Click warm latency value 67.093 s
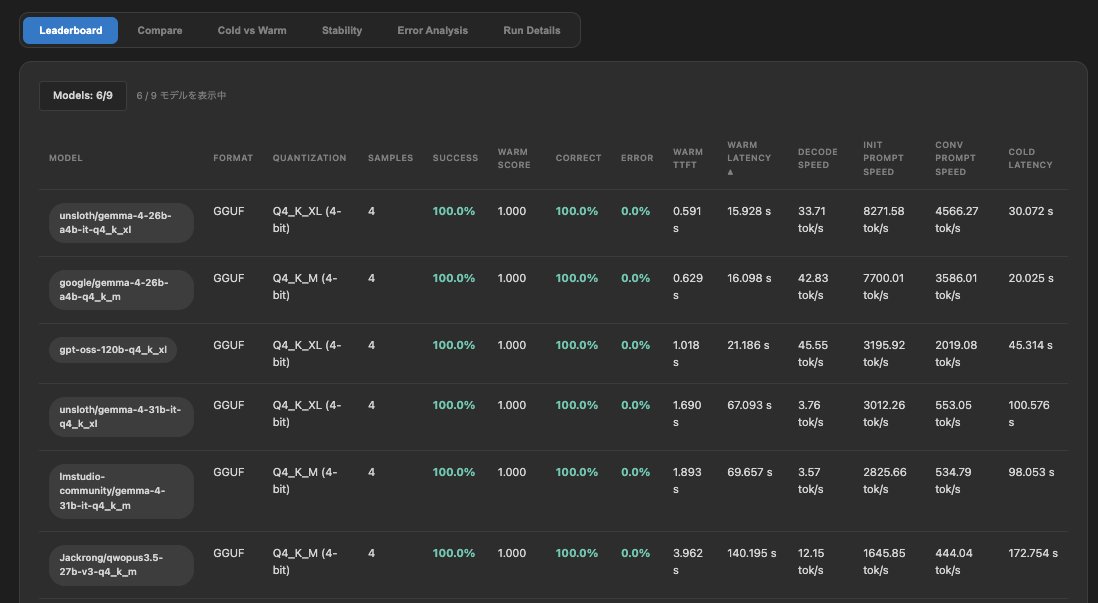 click(749, 405)
